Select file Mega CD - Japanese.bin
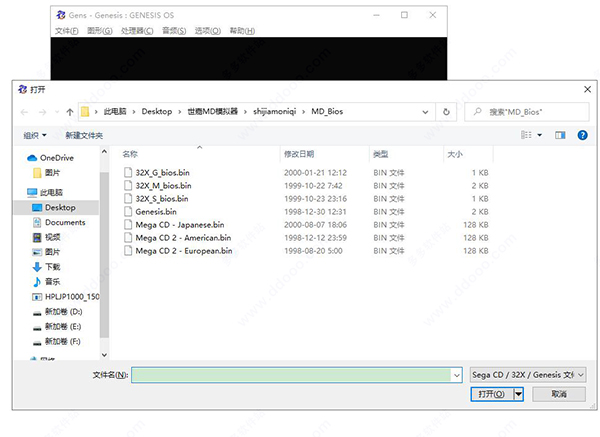This screenshot has height=437, width=600. [180, 225]
